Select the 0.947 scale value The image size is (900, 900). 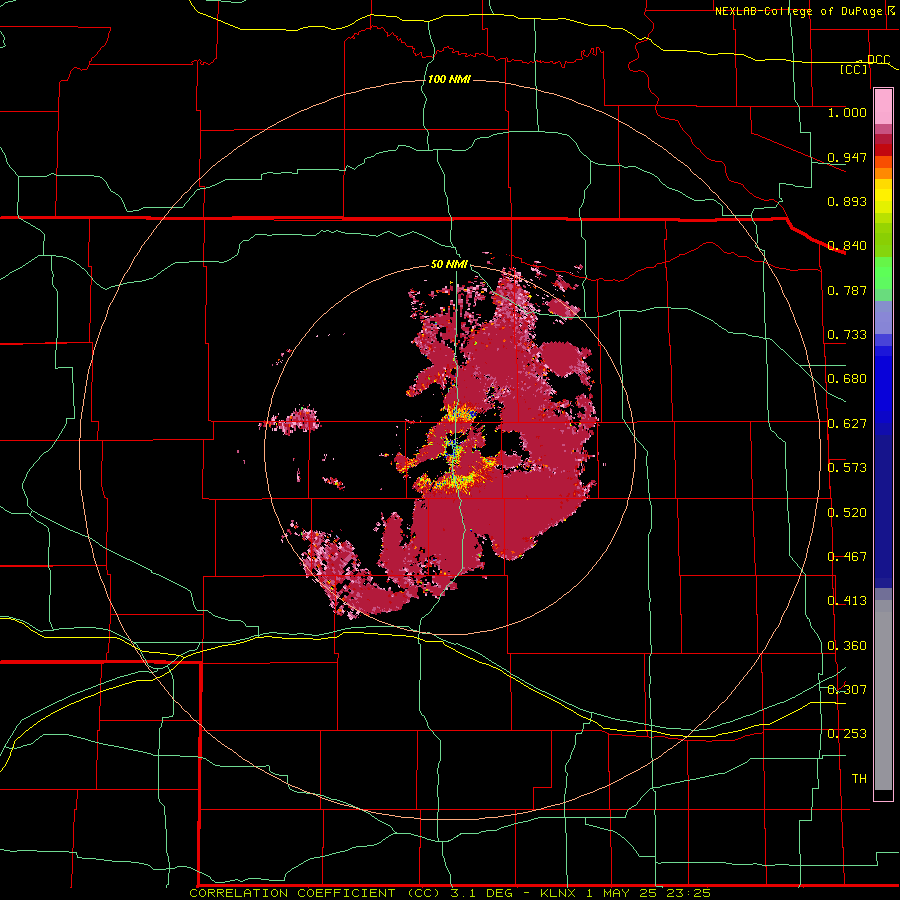[x=847, y=157]
